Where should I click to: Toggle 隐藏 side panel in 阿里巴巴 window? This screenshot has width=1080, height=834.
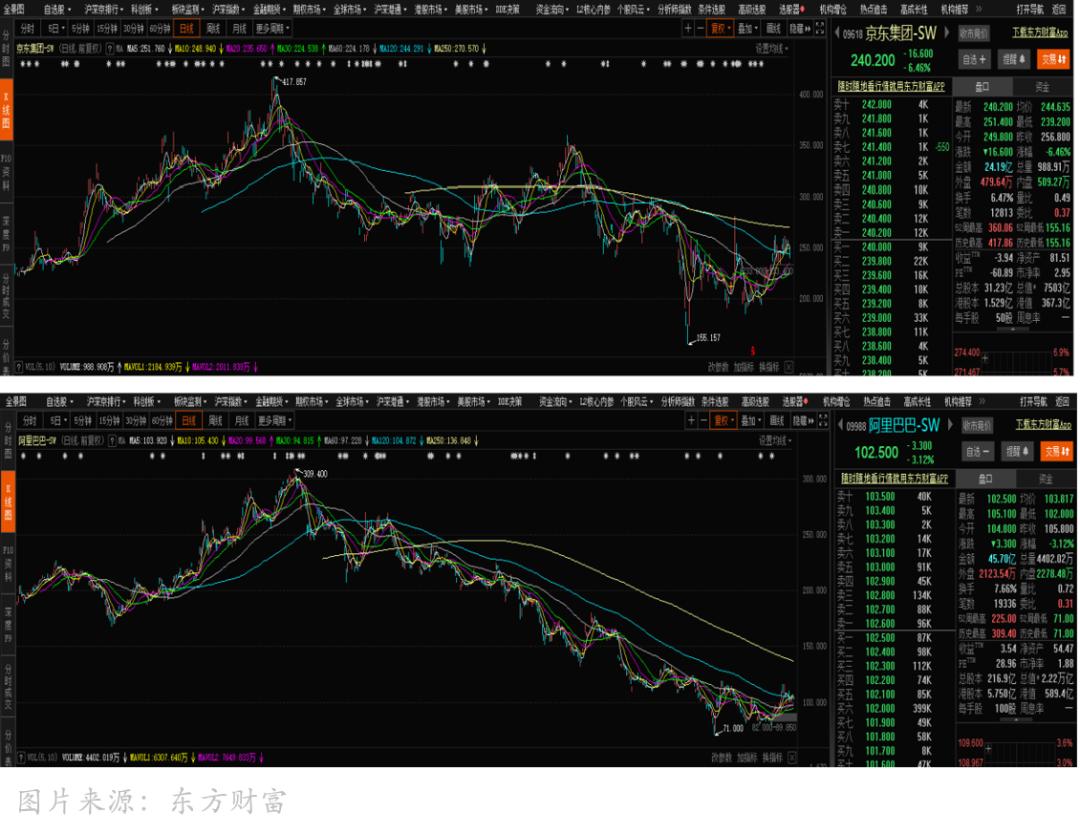802,420
